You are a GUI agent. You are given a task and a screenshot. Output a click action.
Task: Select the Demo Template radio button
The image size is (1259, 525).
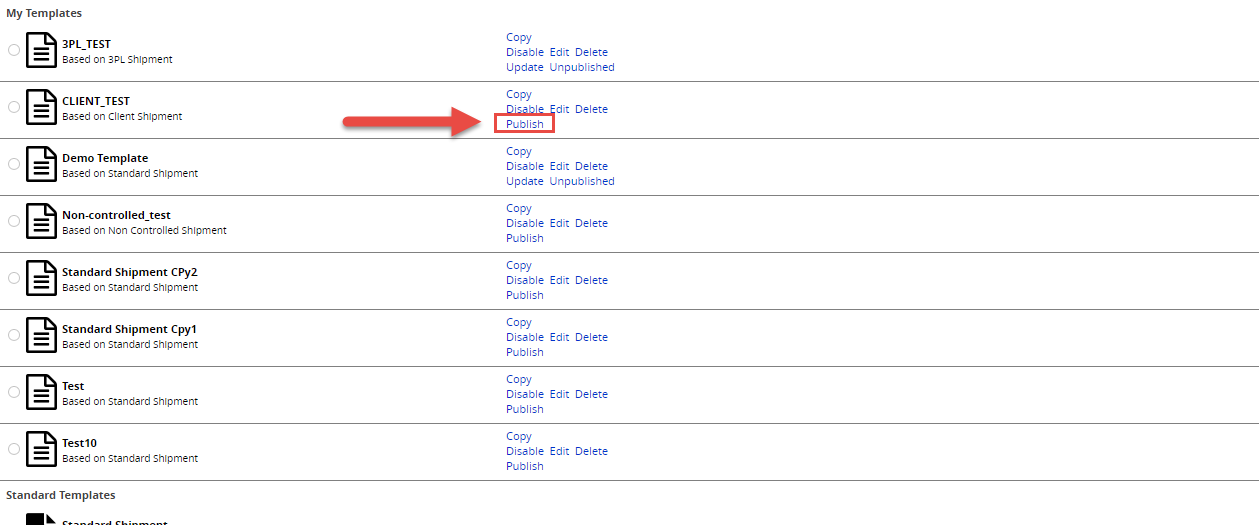pos(14,164)
